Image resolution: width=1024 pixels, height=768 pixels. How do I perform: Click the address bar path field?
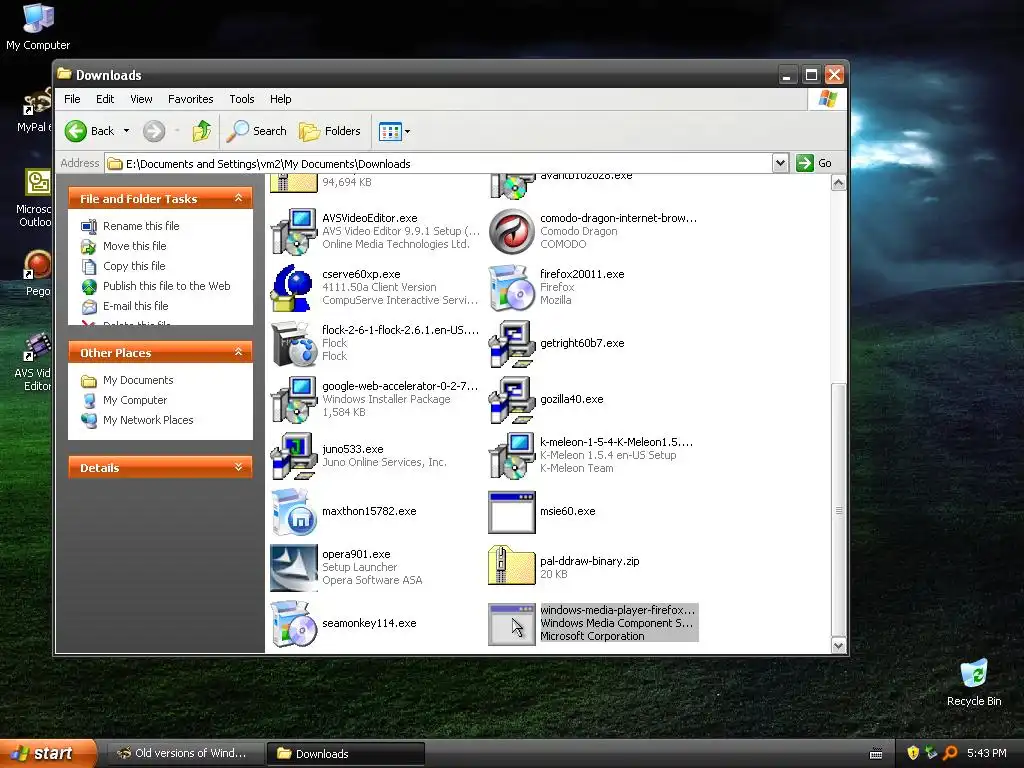pyautogui.click(x=438, y=164)
